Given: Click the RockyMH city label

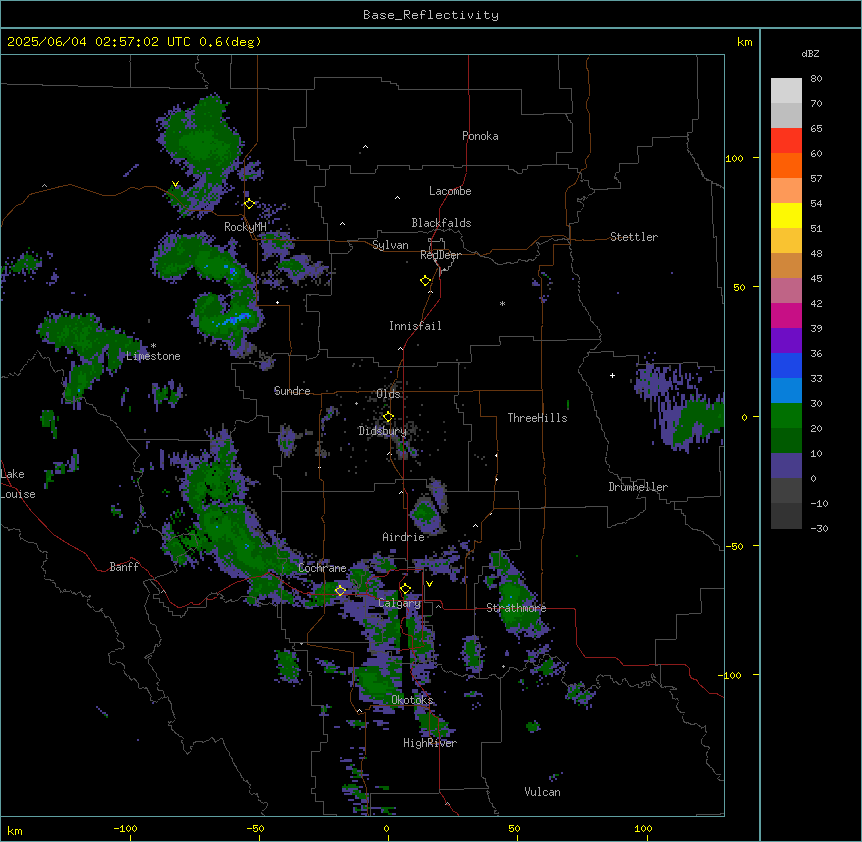Looking at the screenshot, I should point(245,227).
